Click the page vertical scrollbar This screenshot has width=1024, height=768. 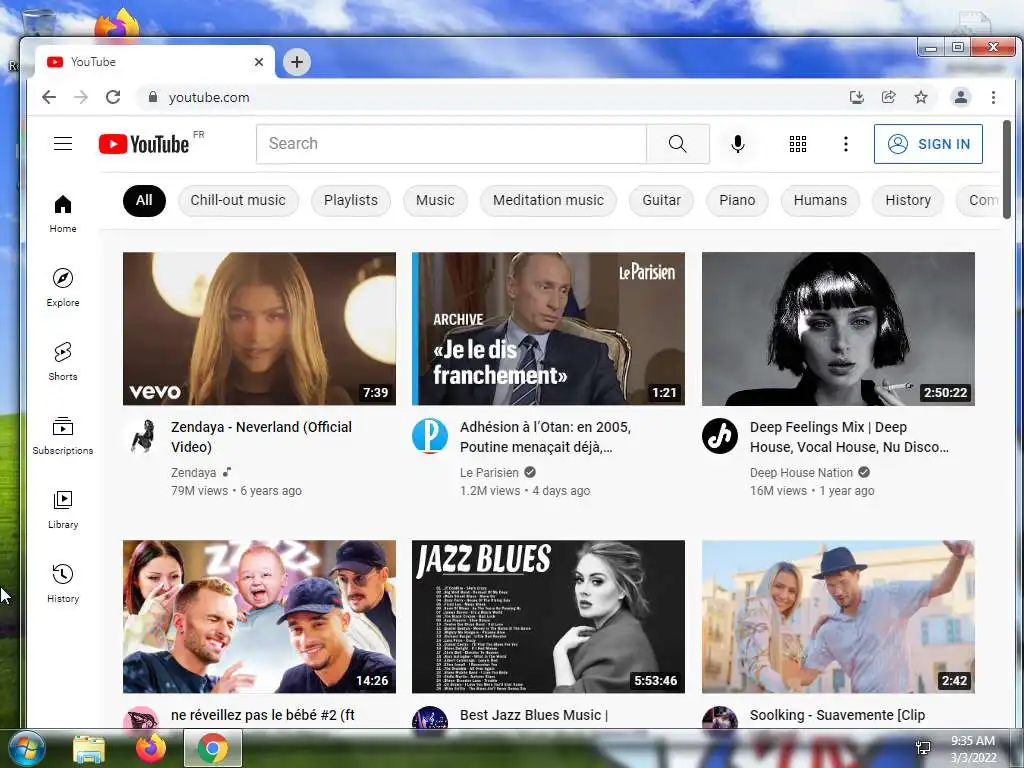(x=1006, y=170)
